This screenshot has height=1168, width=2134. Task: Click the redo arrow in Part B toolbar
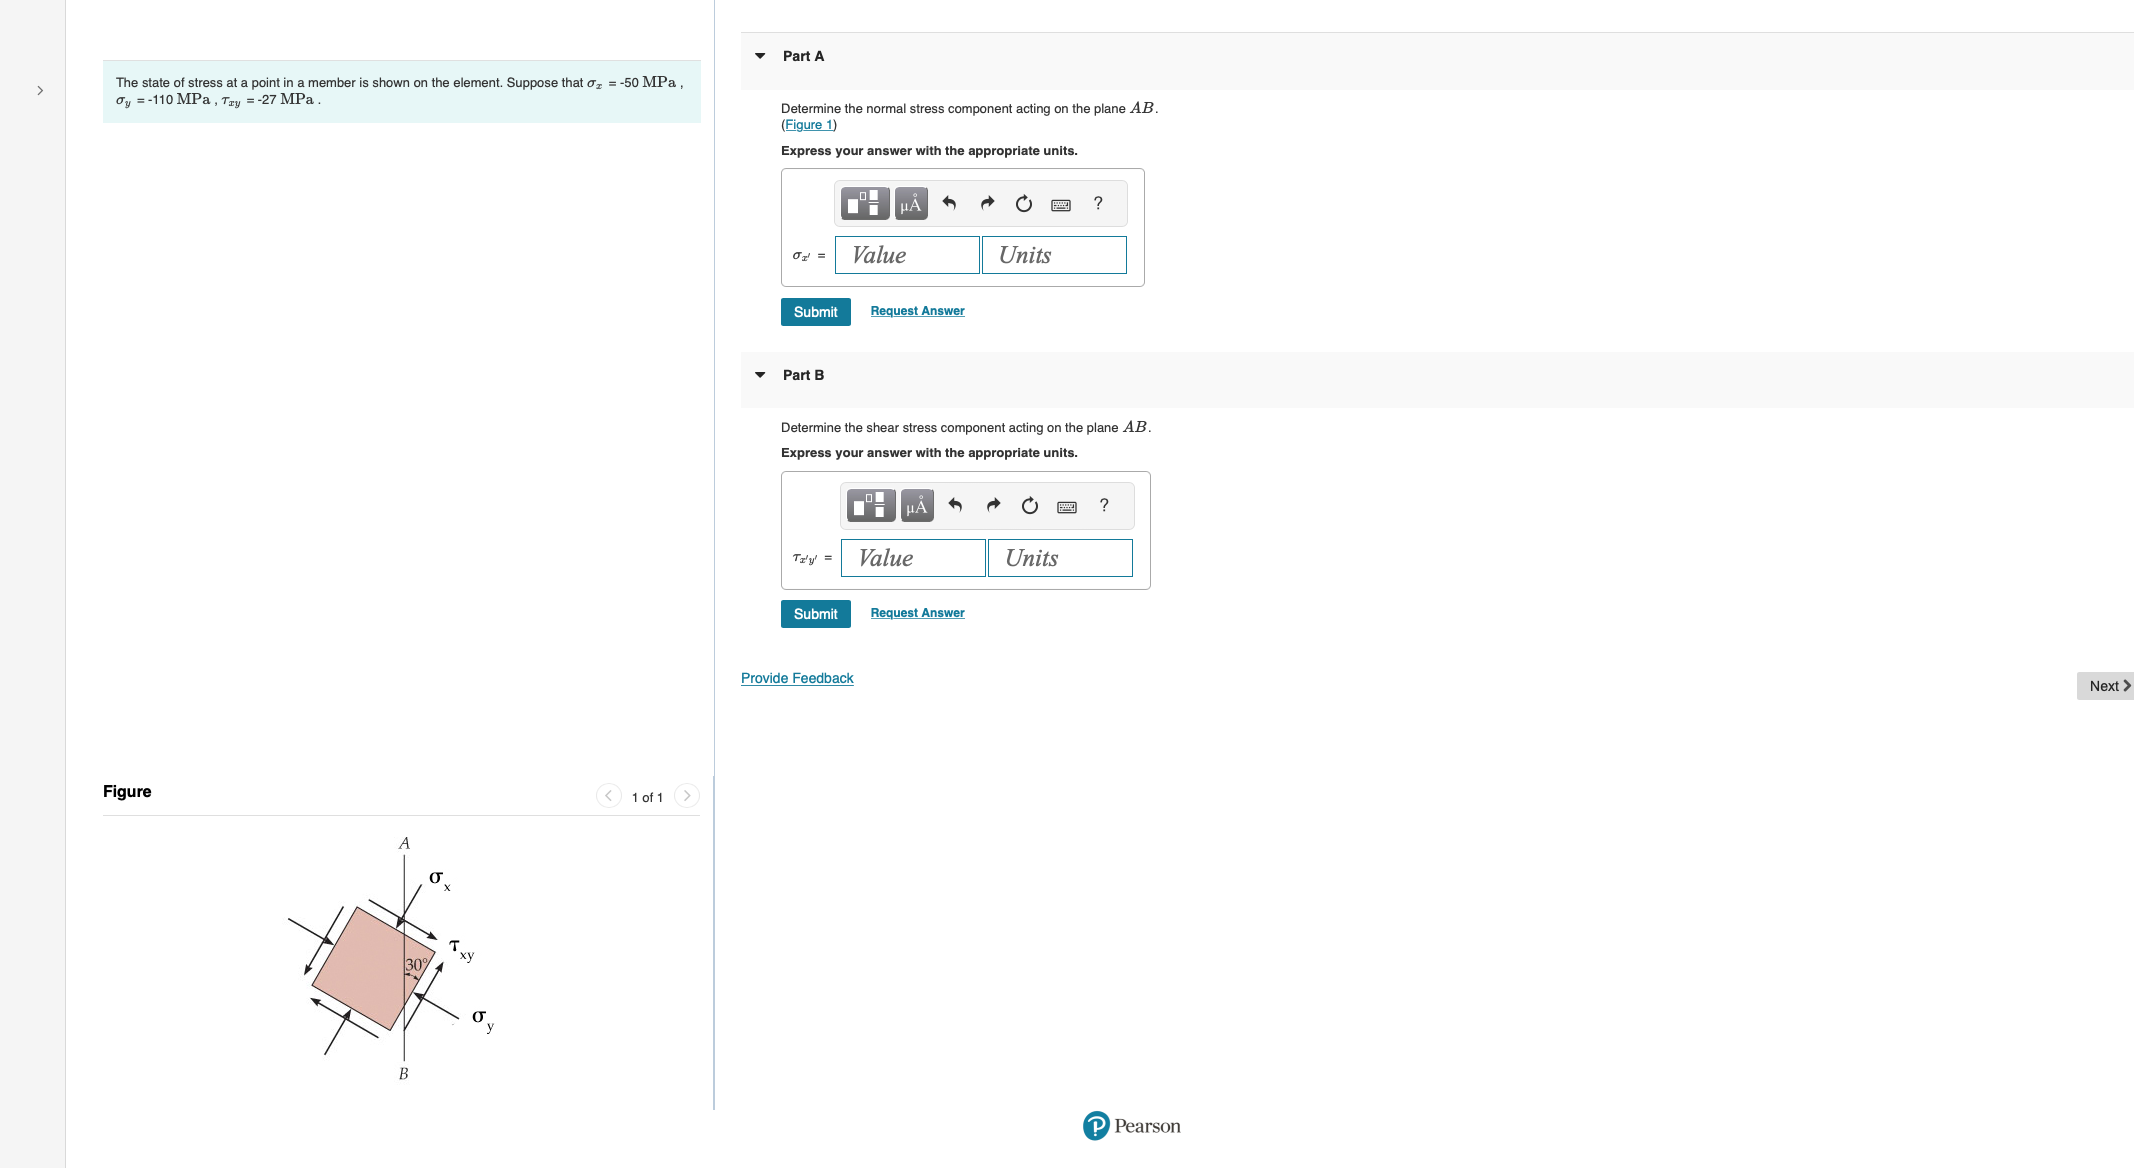pyautogui.click(x=993, y=505)
